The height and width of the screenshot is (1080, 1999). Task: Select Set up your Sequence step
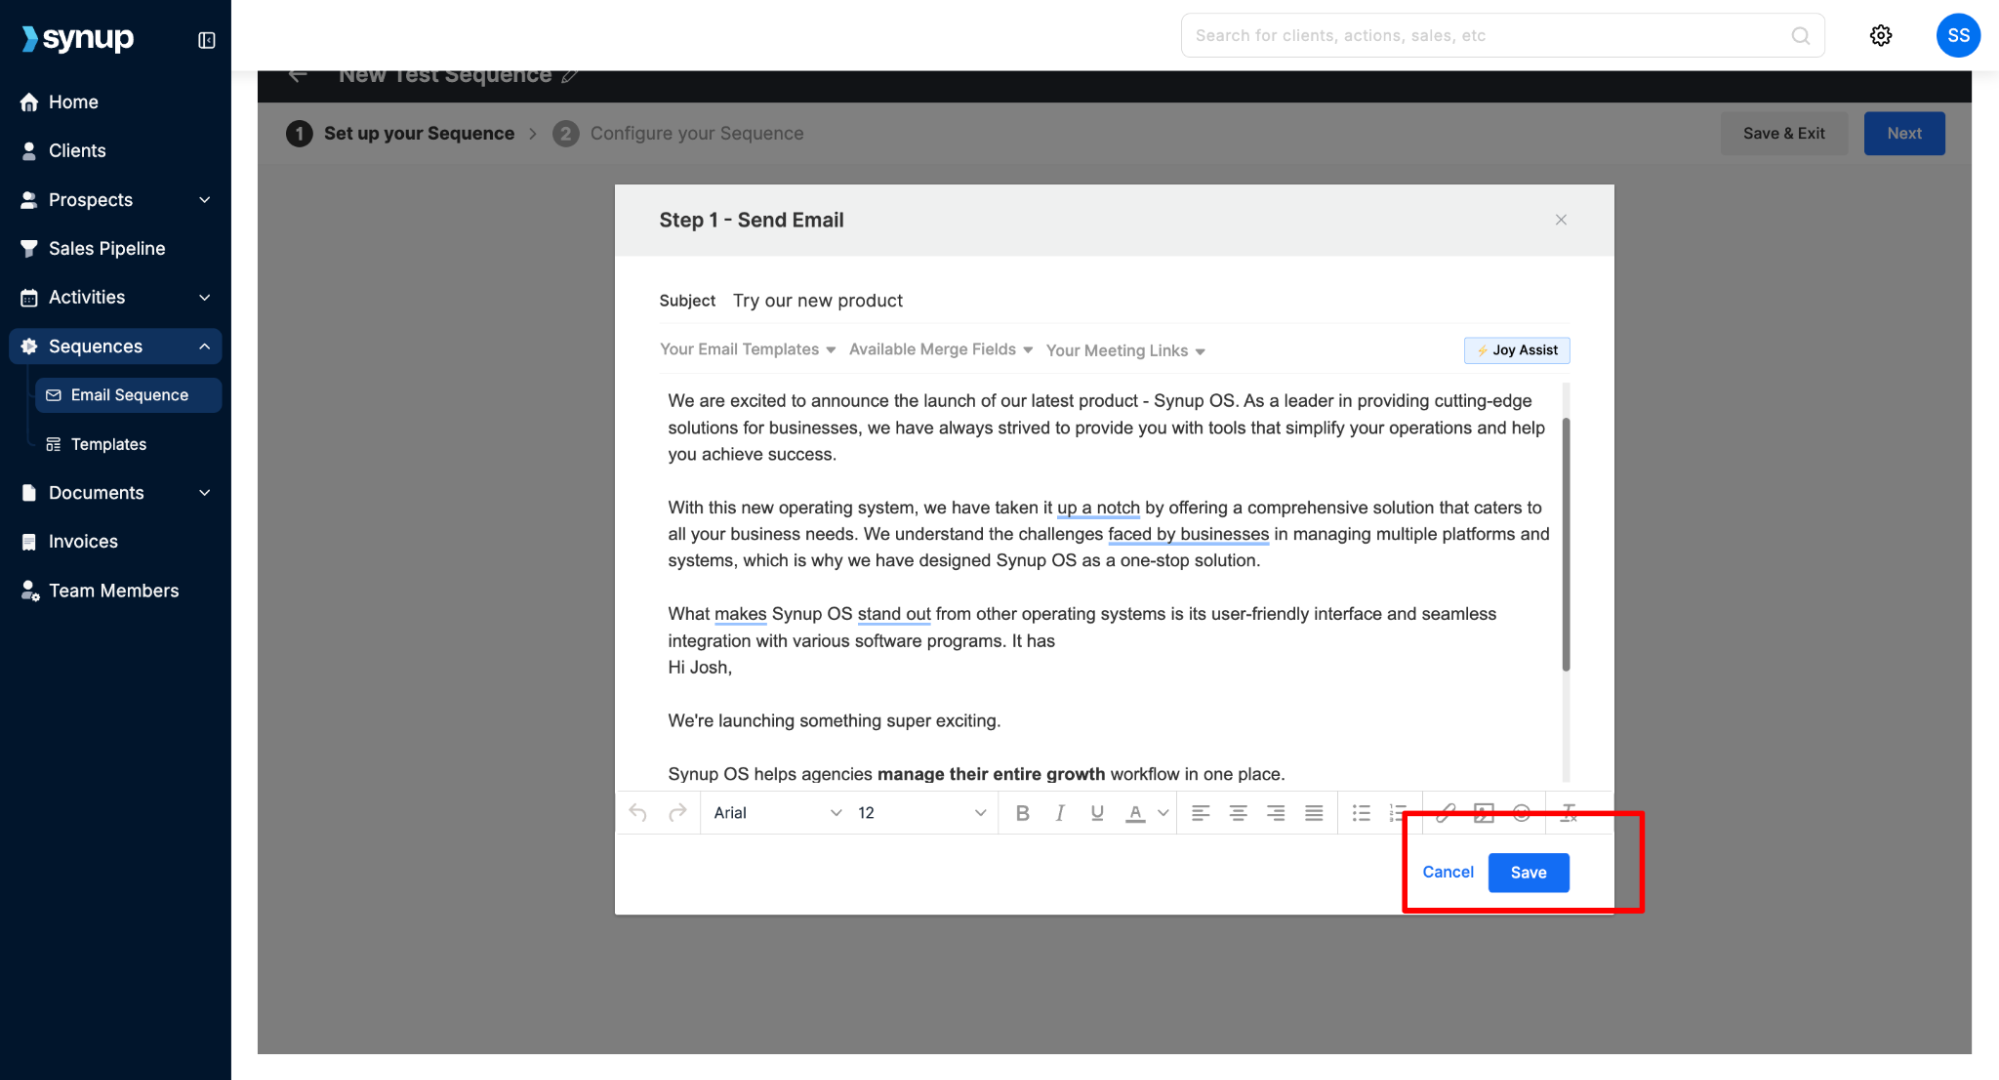400,133
